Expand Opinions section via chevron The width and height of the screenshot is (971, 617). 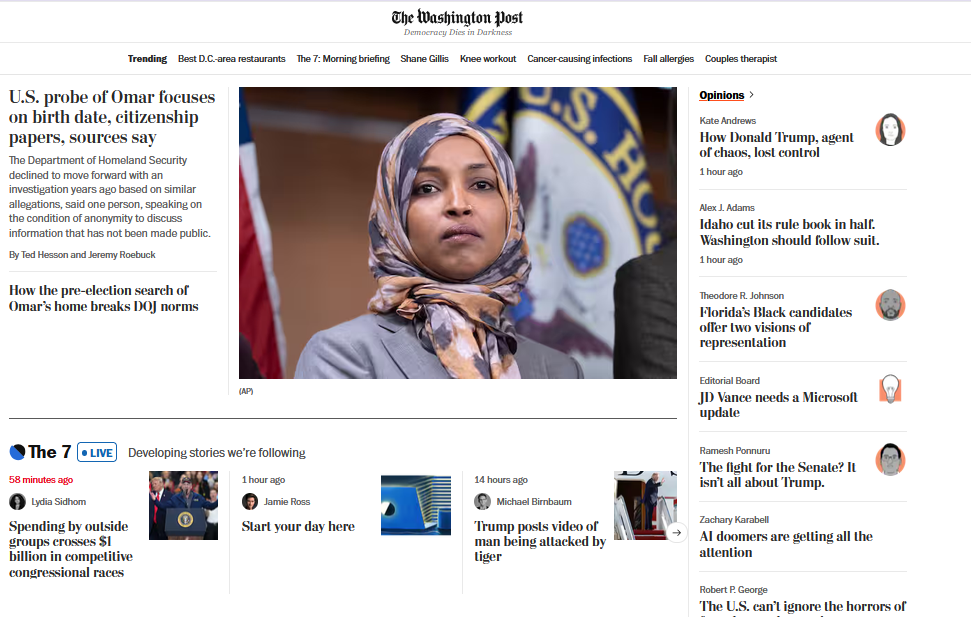751,95
